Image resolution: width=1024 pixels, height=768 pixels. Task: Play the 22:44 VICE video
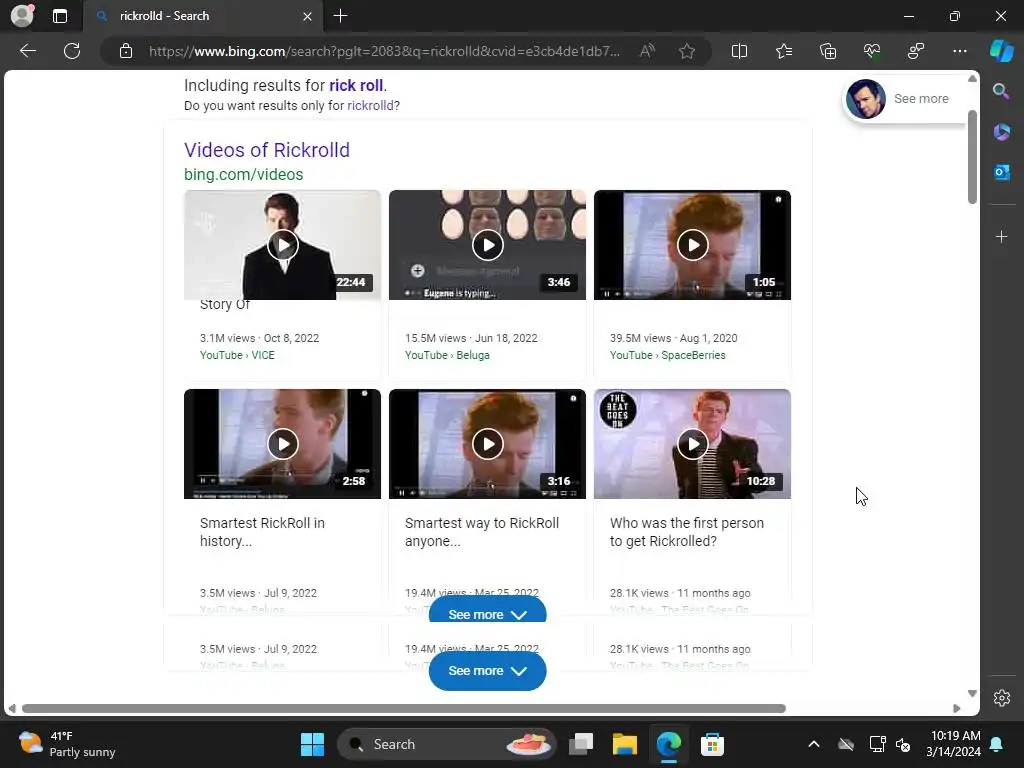point(282,245)
